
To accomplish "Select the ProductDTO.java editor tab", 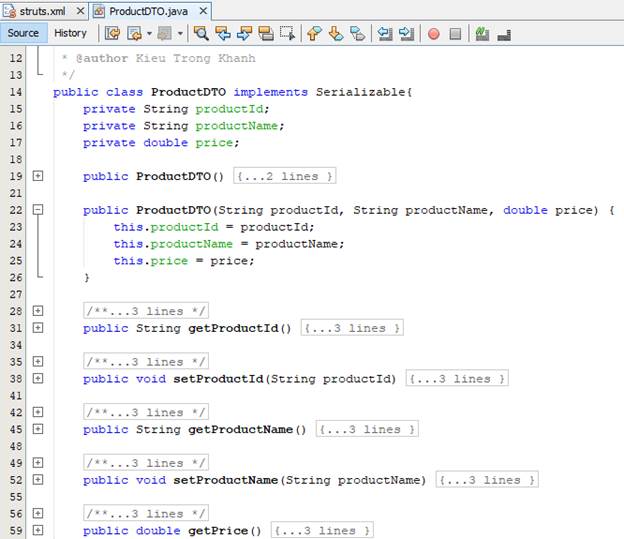I will (148, 11).
